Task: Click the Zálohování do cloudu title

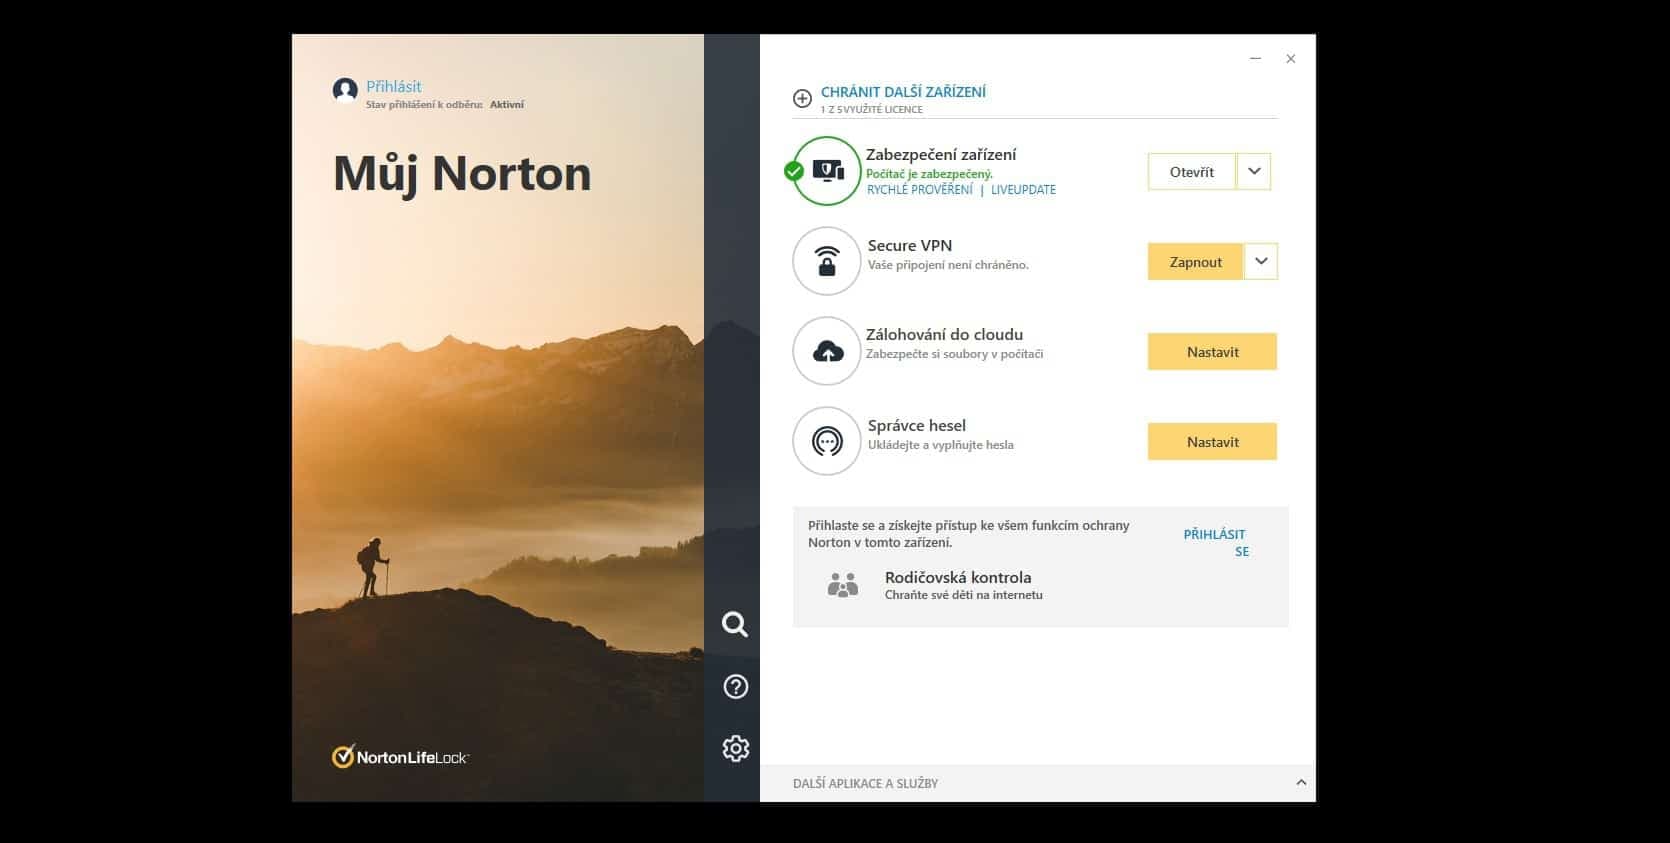Action: point(944,335)
